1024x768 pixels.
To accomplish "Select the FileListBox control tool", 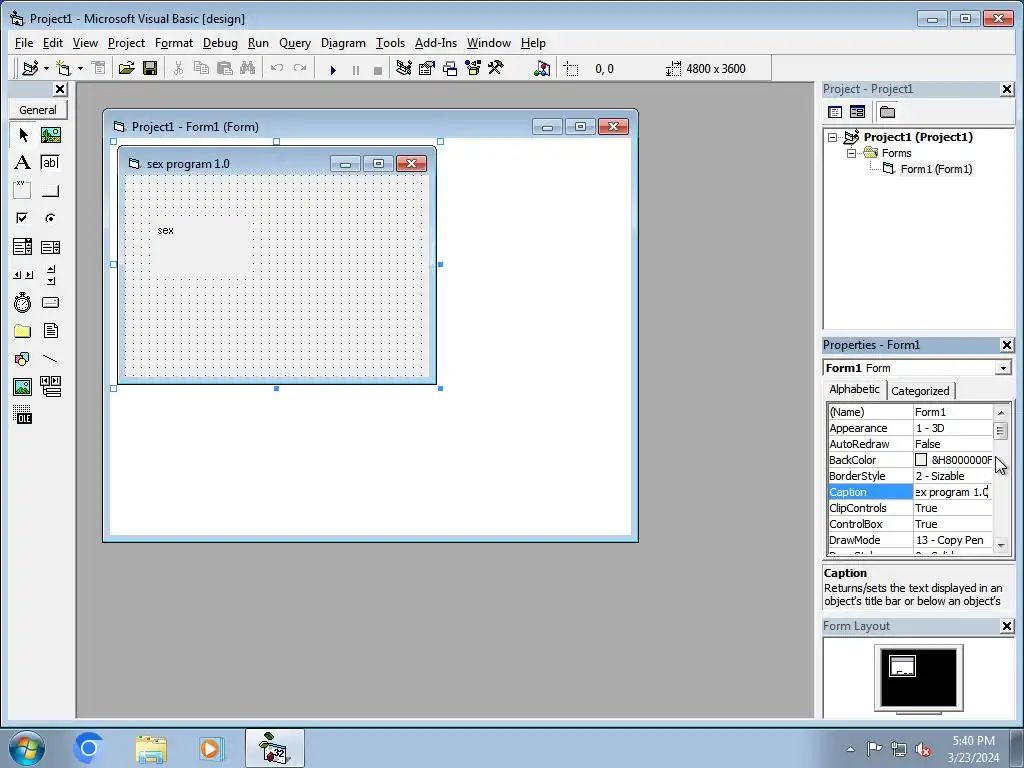I will 50,331.
